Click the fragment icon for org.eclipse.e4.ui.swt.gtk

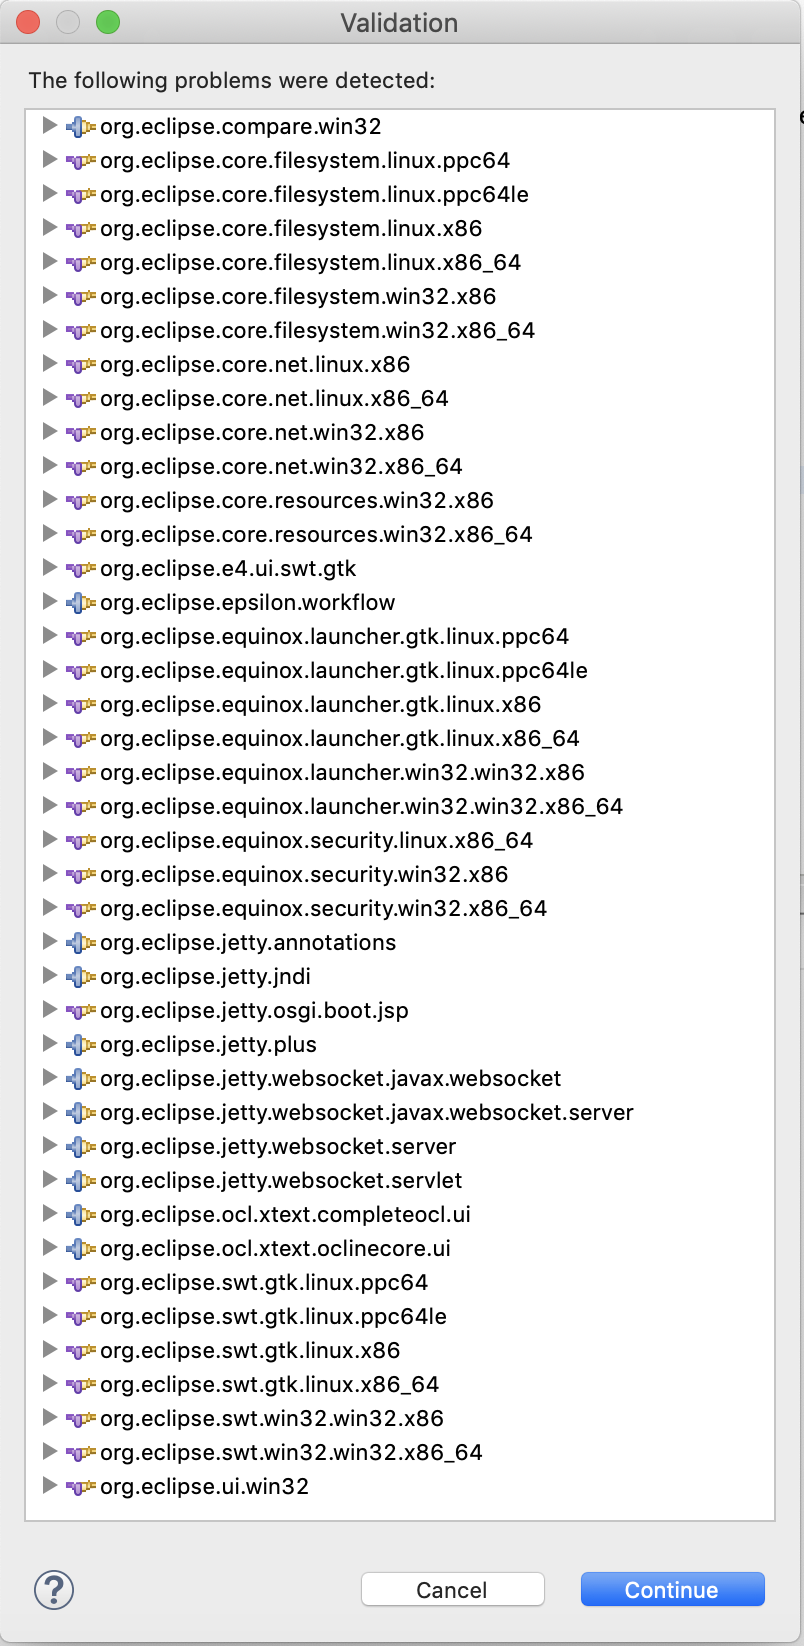80,569
